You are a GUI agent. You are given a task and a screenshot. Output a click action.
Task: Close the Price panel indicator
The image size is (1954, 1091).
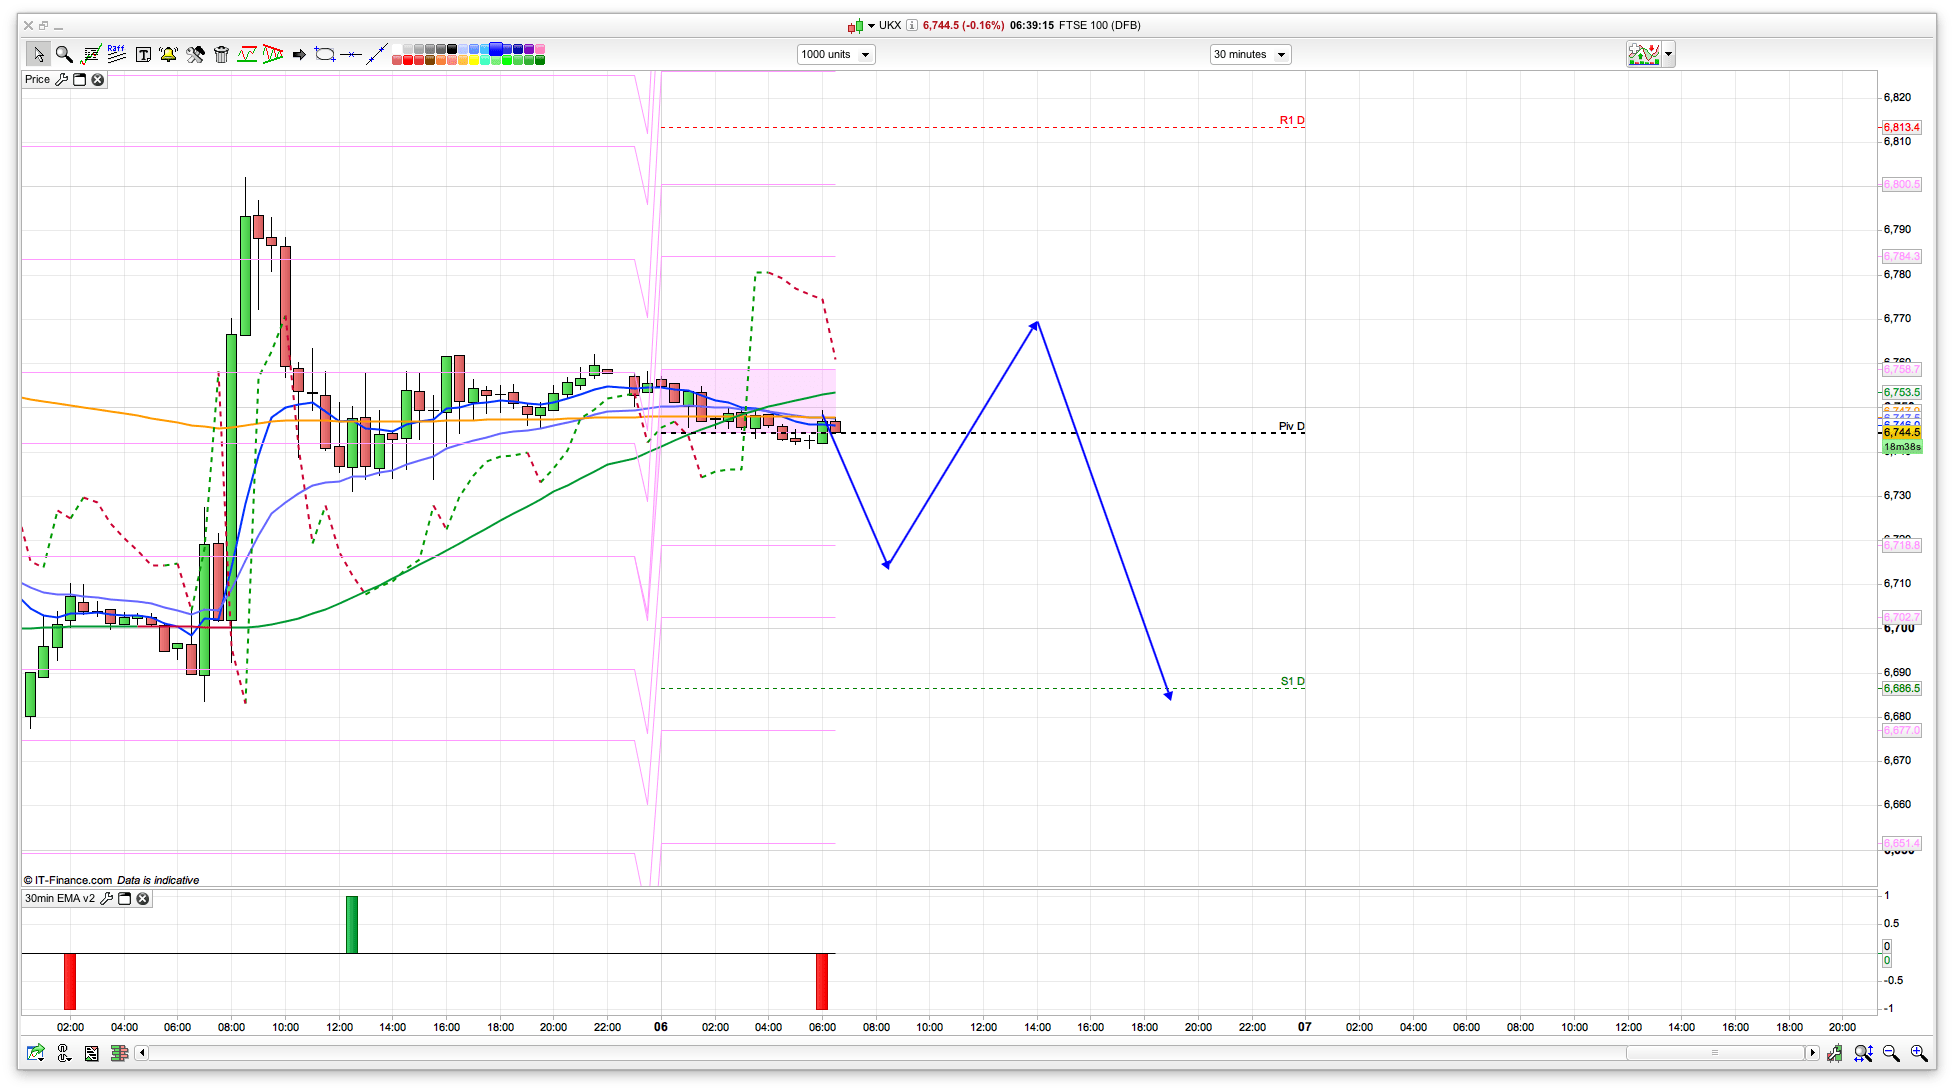tap(98, 80)
